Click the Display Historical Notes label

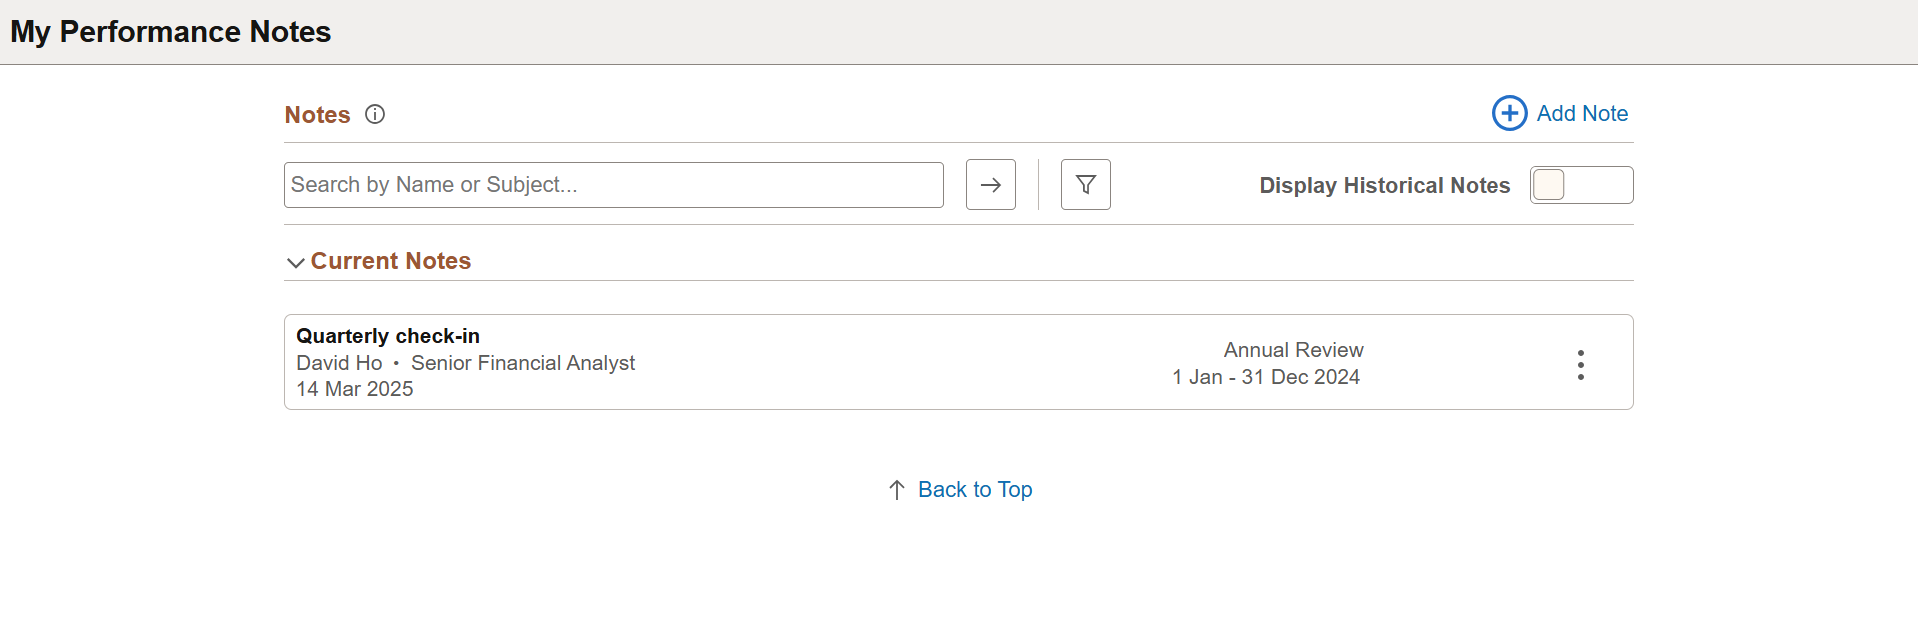[1384, 185]
